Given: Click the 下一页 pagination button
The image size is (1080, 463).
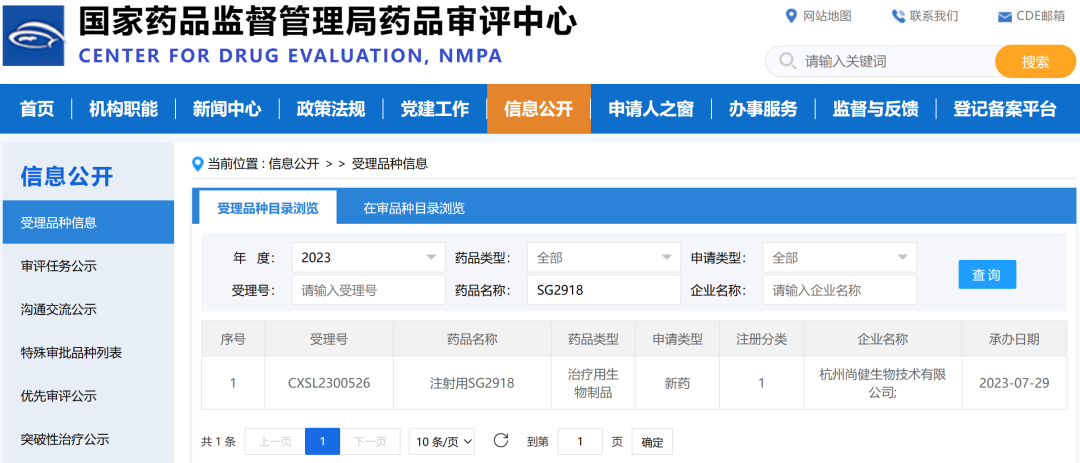Looking at the screenshot, I should (x=370, y=442).
